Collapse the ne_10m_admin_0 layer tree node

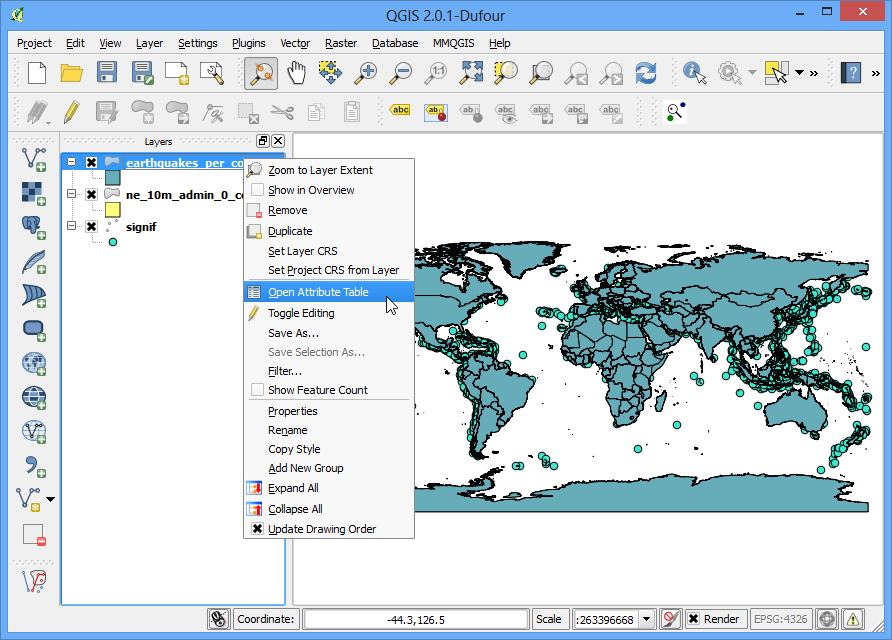click(x=72, y=193)
